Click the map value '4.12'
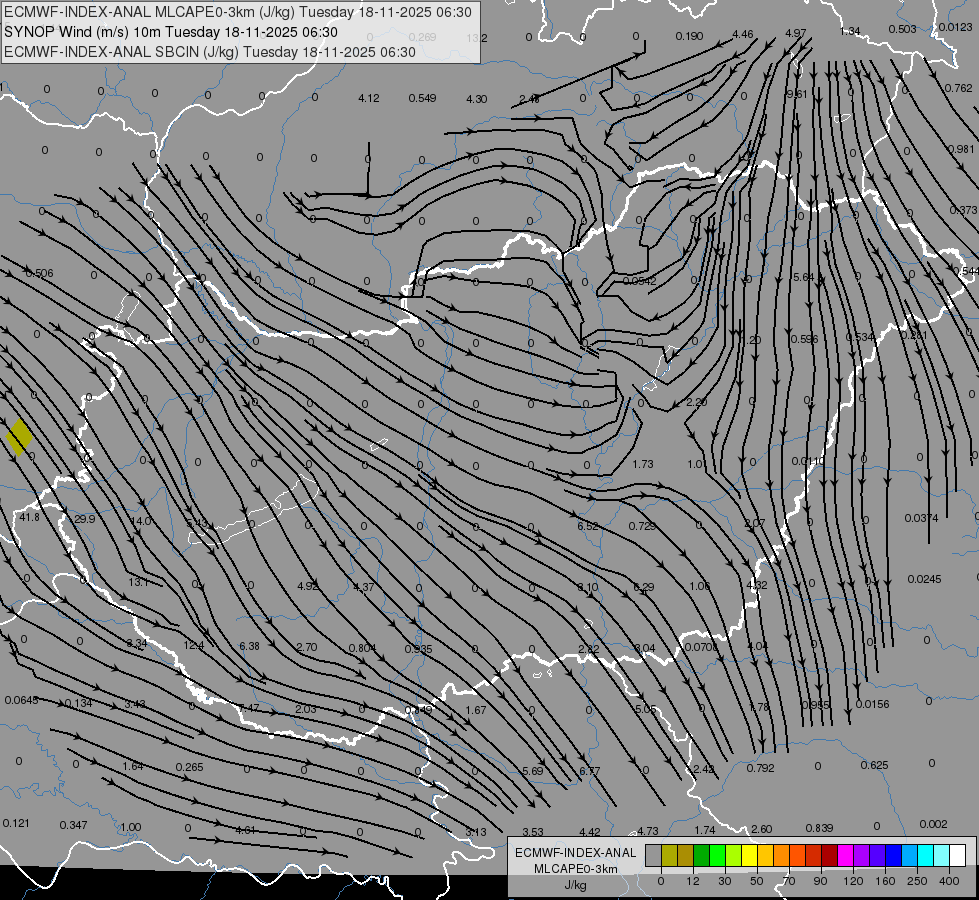979x900 pixels. 368,98
